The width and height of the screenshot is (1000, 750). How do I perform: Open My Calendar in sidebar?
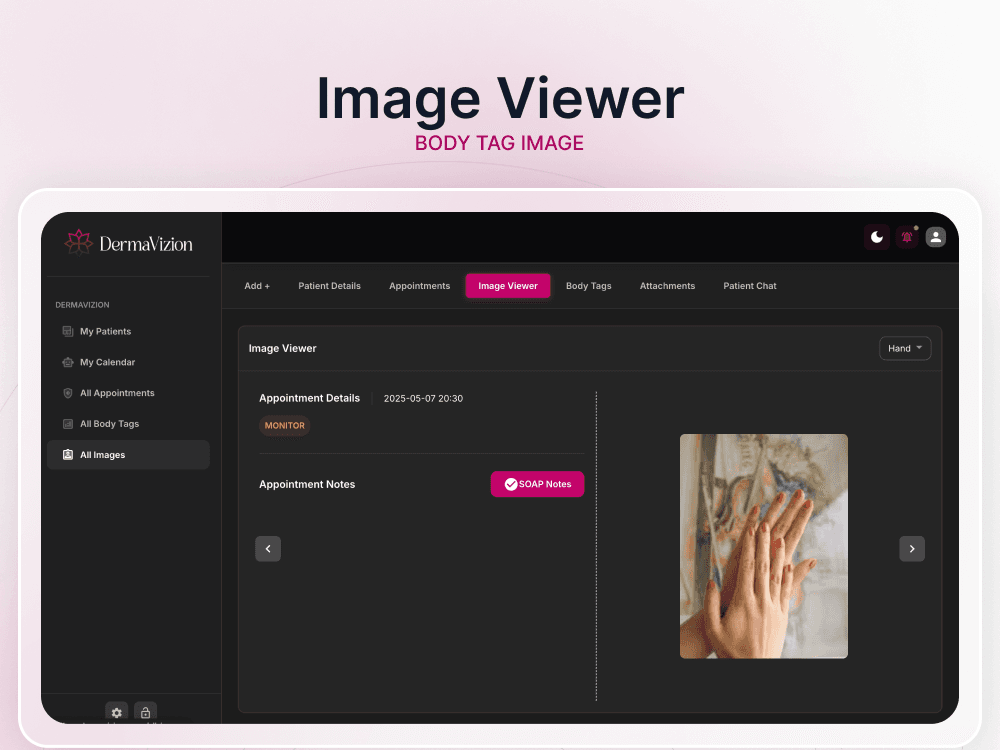128,362
